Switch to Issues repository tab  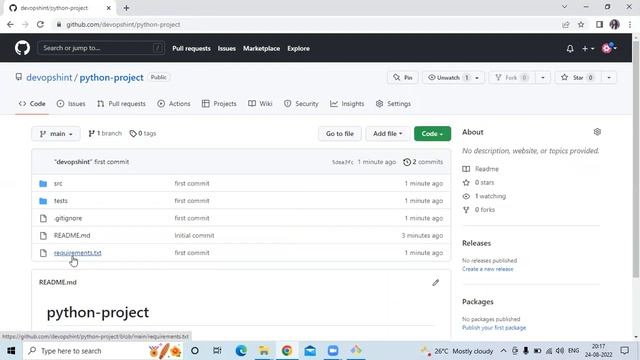point(71,104)
